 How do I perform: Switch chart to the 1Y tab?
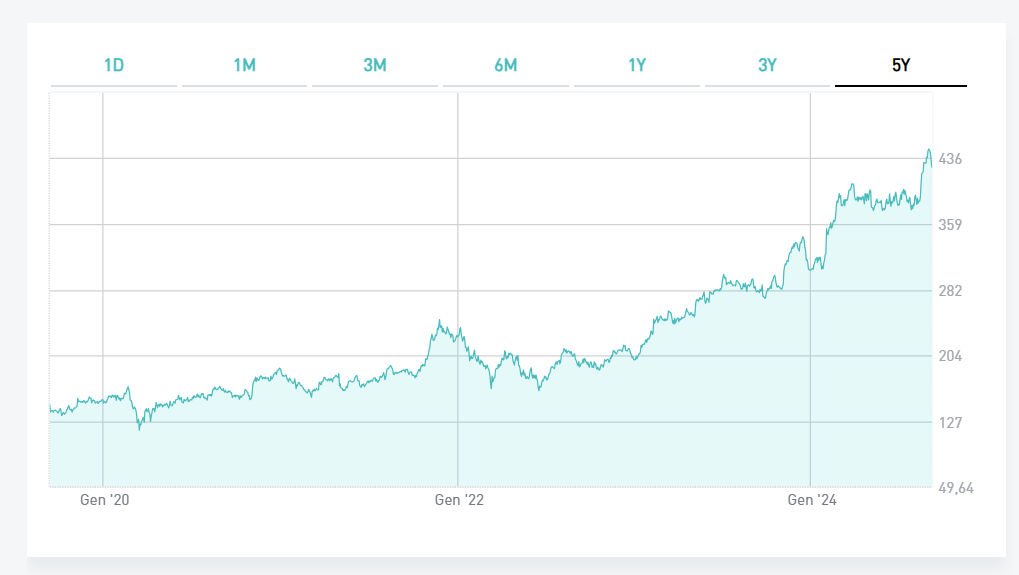pos(637,66)
